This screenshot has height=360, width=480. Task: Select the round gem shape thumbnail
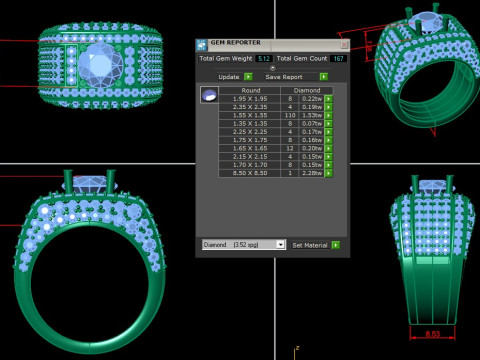[x=209, y=95]
